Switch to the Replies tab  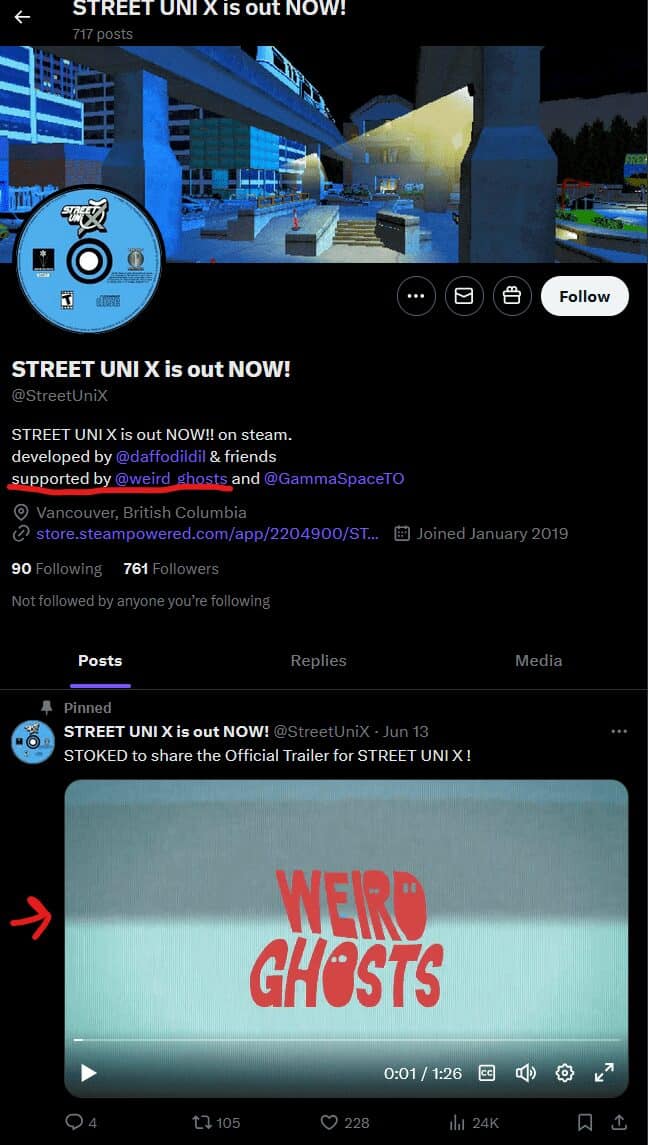point(319,661)
